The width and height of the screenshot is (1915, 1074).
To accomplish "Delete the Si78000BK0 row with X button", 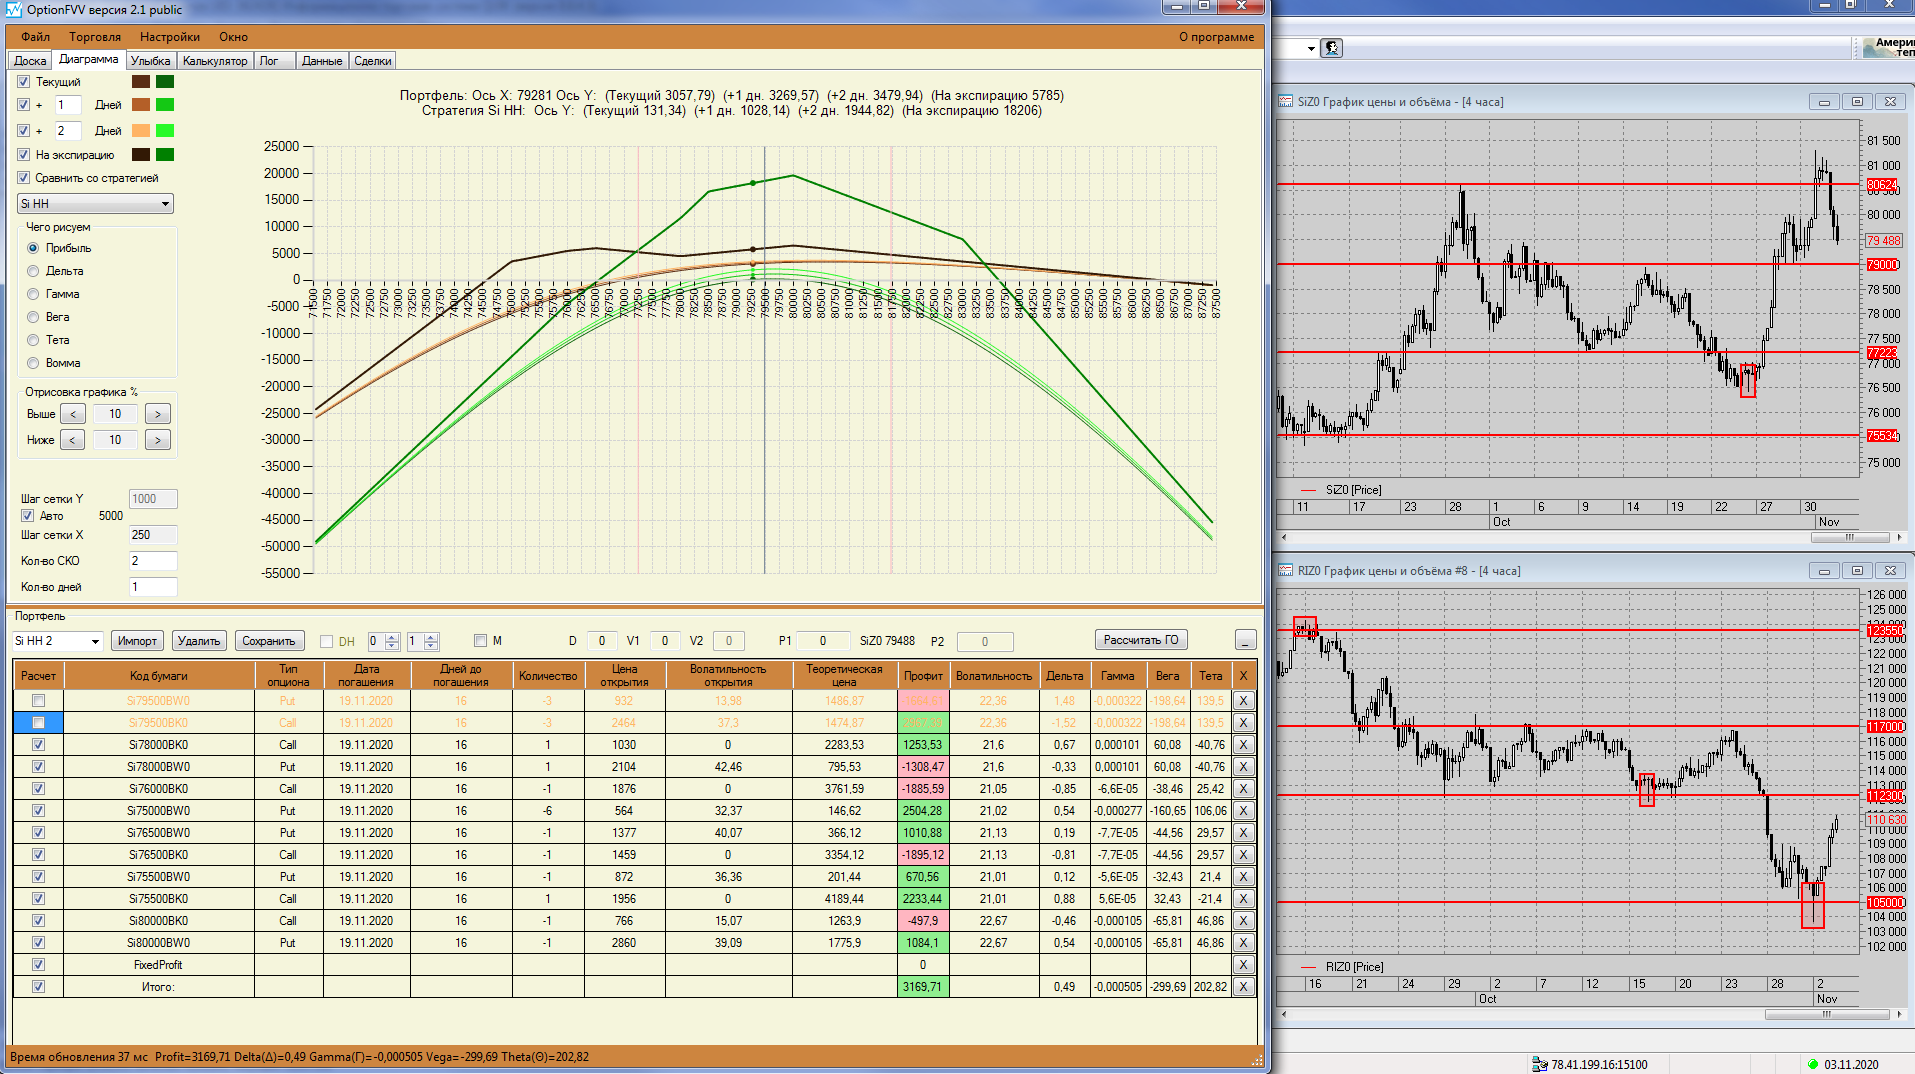I will click(1243, 745).
